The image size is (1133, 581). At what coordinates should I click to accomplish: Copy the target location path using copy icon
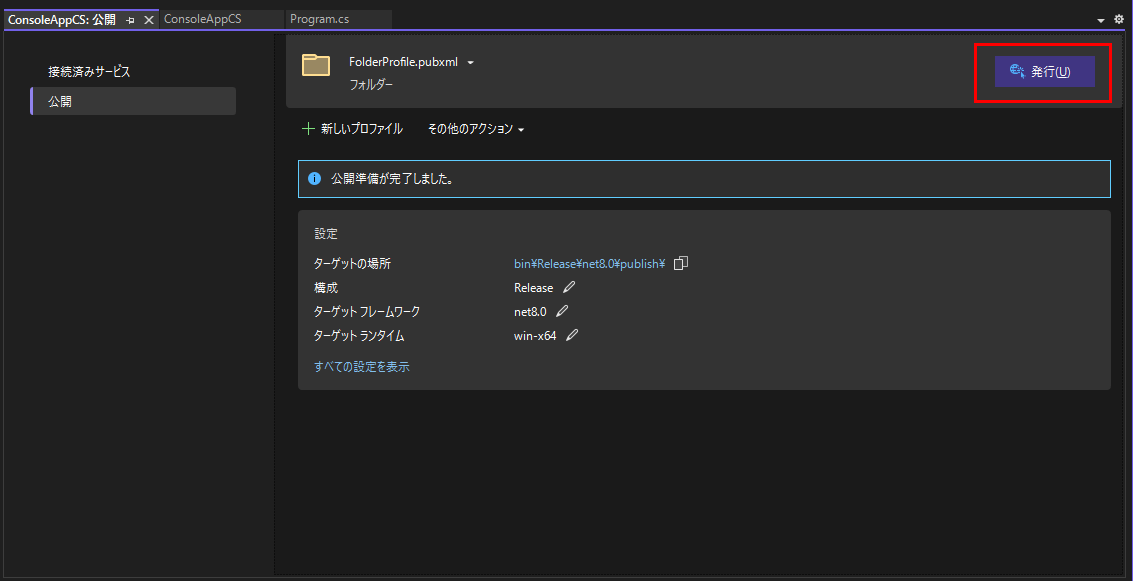pyautogui.click(x=680, y=263)
